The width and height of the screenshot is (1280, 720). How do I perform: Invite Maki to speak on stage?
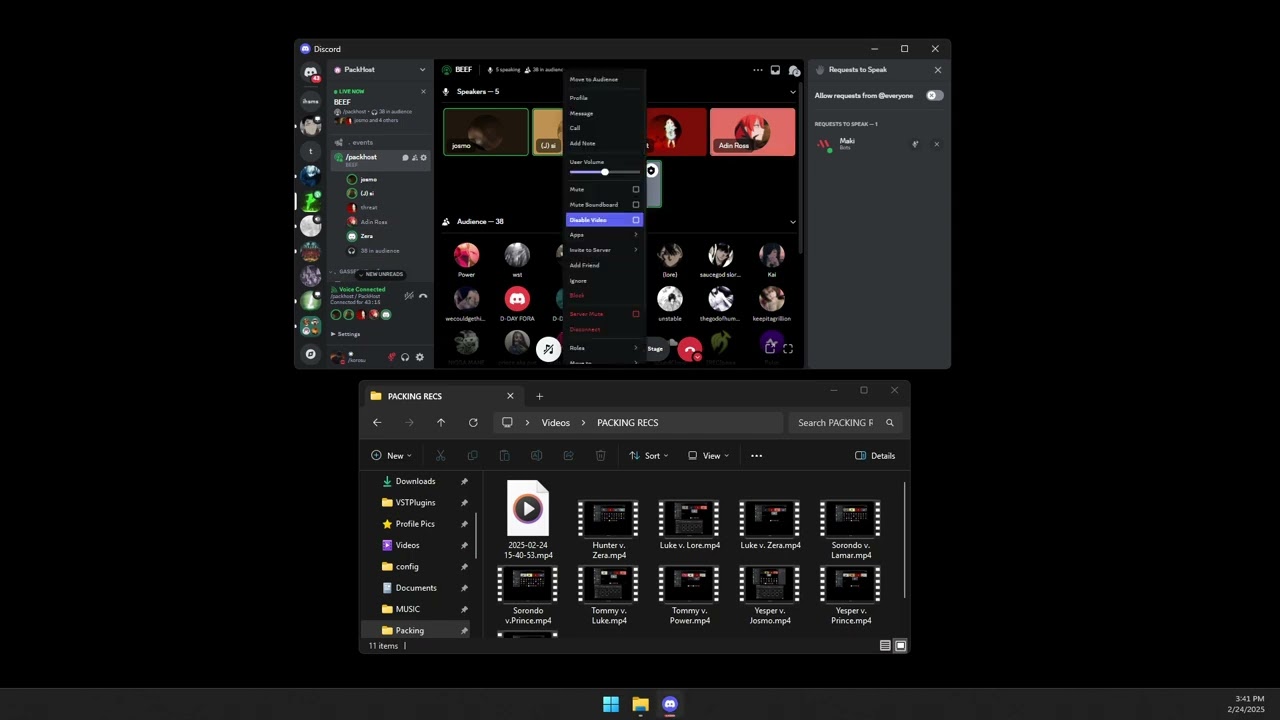(x=915, y=144)
